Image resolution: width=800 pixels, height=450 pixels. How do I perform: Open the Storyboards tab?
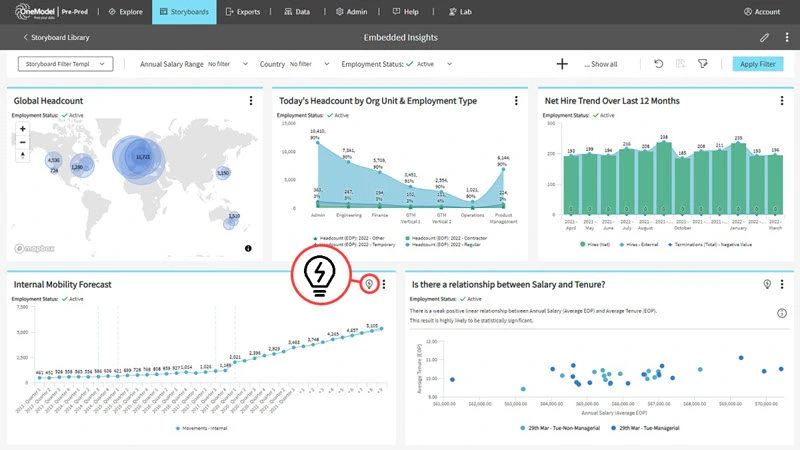point(184,12)
